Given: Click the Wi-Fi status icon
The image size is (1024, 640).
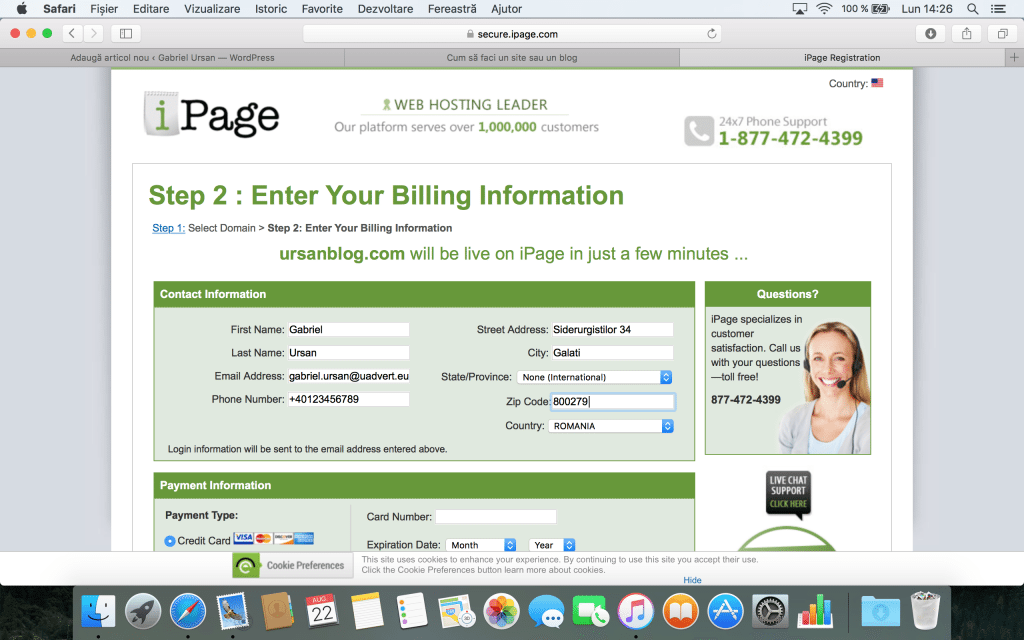Looking at the screenshot, I should coord(824,8).
